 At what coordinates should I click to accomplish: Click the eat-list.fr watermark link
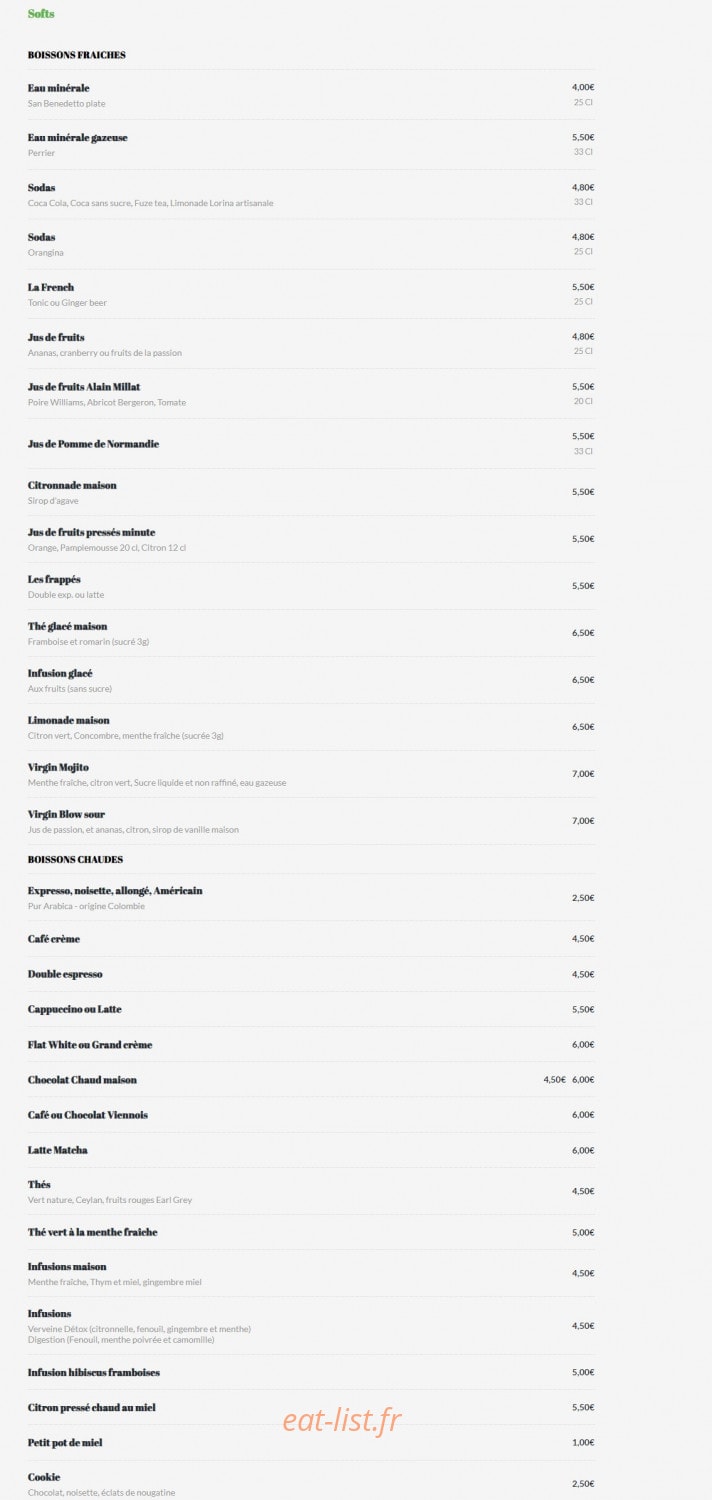pos(342,1421)
